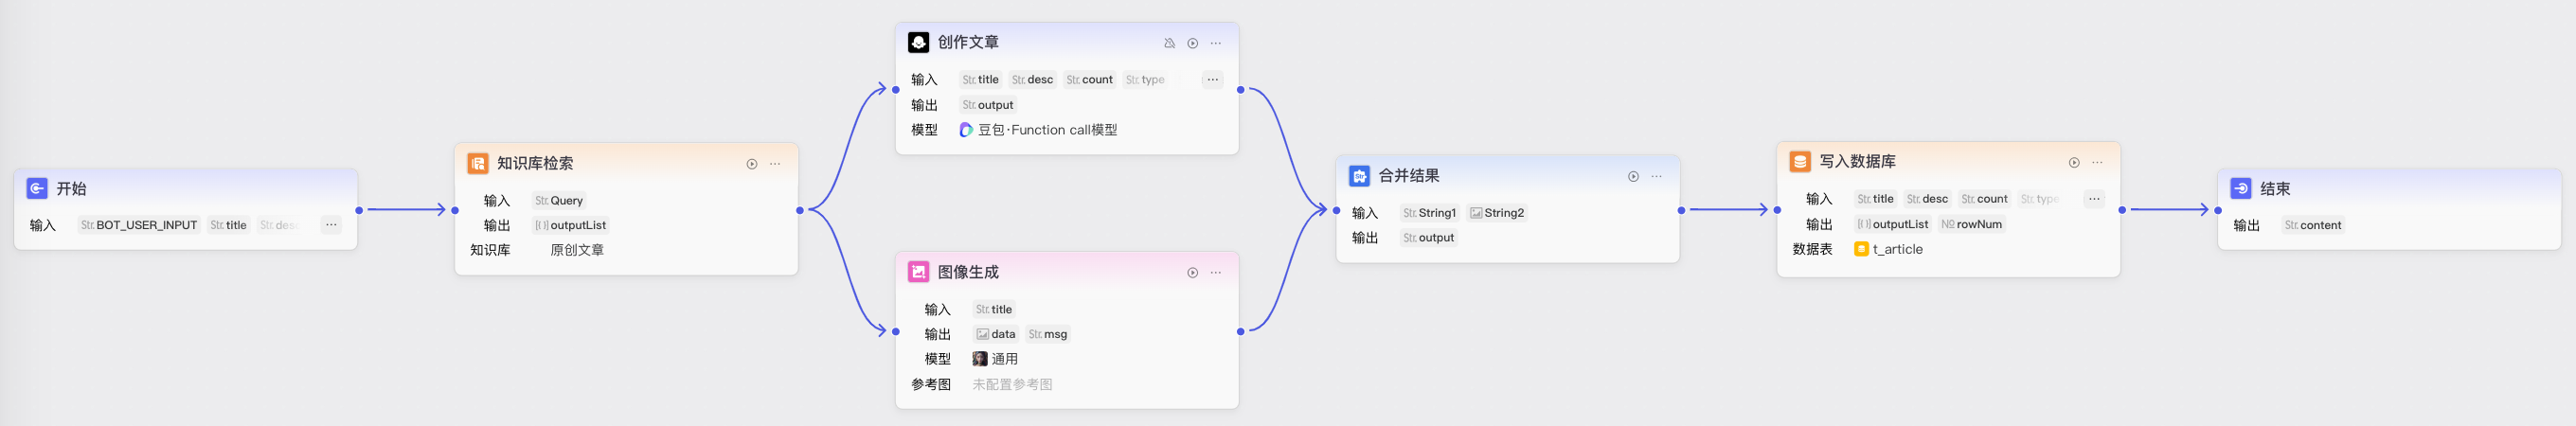Image resolution: width=2576 pixels, height=426 pixels.
Task: Click the rowNum output tag
Action: tap(1972, 224)
